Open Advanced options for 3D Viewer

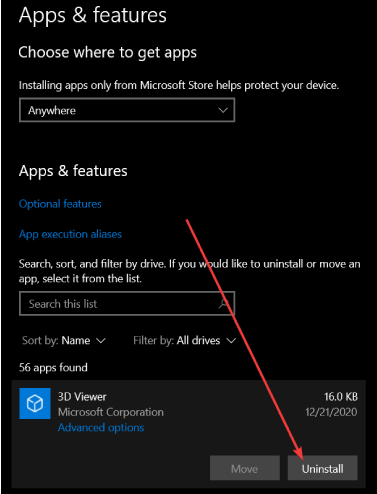(101, 427)
